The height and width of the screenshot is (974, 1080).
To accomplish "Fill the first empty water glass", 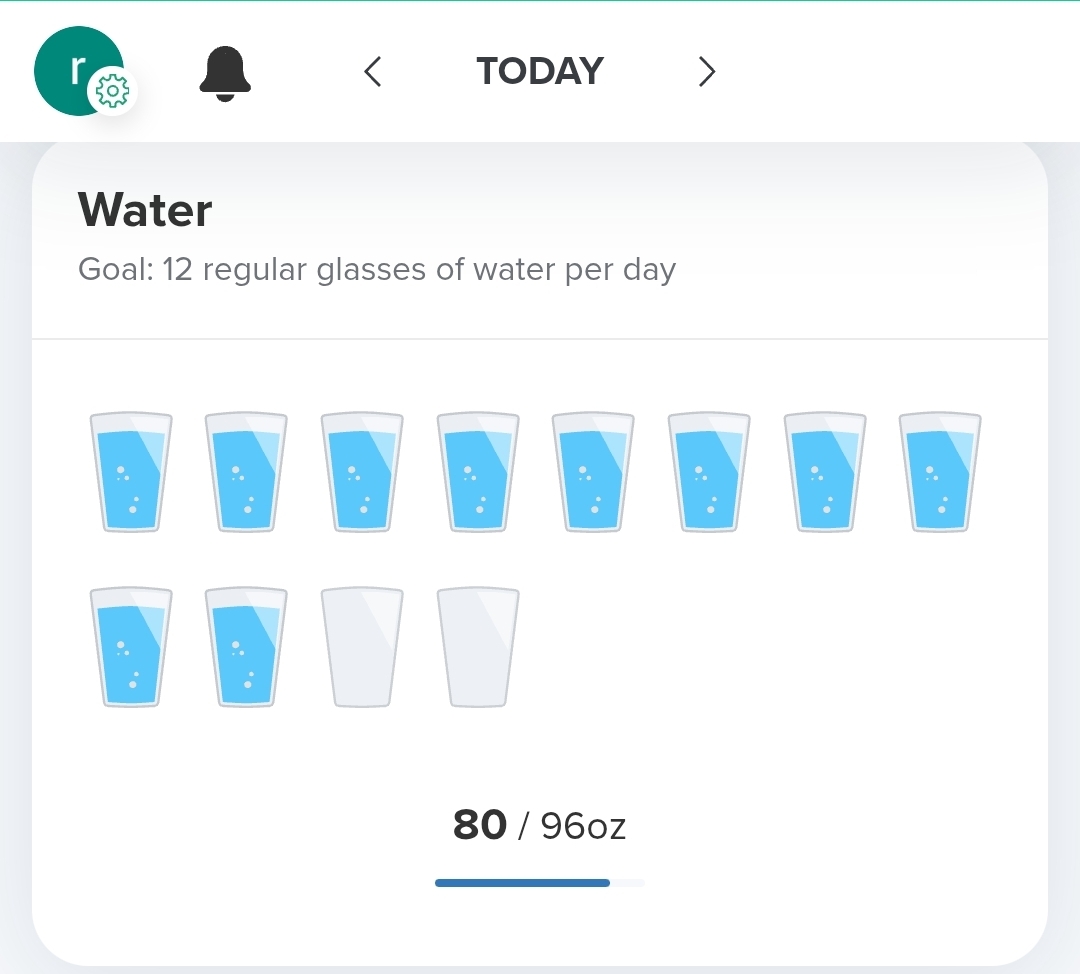I will [x=362, y=647].
